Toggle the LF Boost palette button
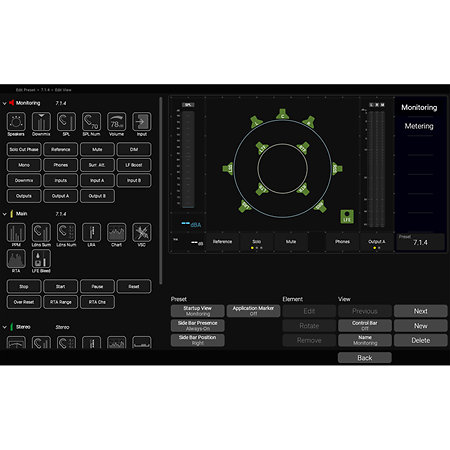450x450 pixels. pyautogui.click(x=134, y=165)
